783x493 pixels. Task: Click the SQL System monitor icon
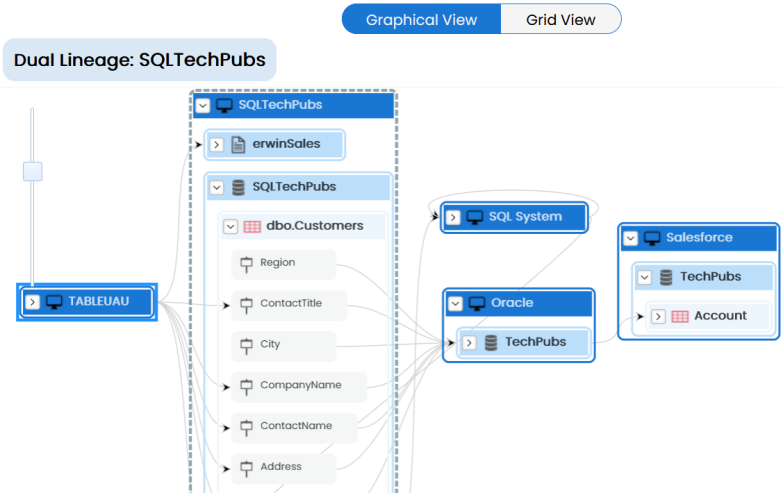[x=475, y=217]
